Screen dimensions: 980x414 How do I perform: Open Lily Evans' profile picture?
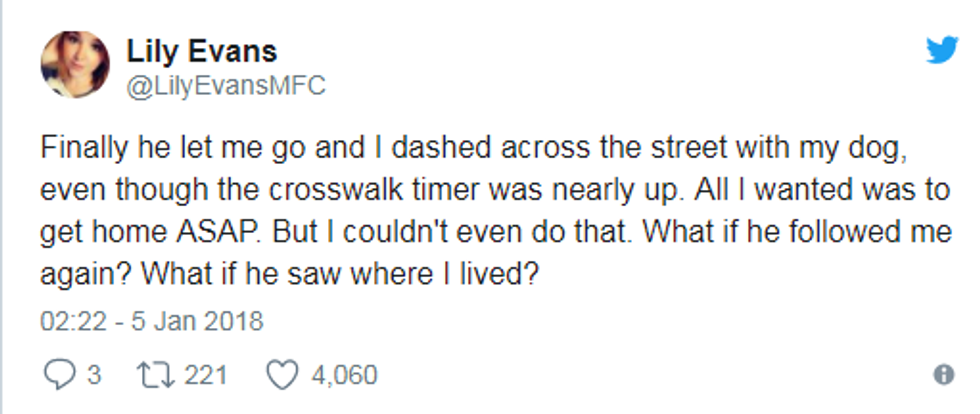click(75, 64)
